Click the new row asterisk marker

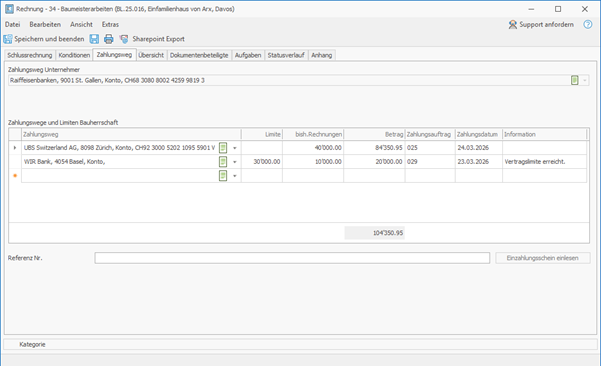(x=15, y=176)
